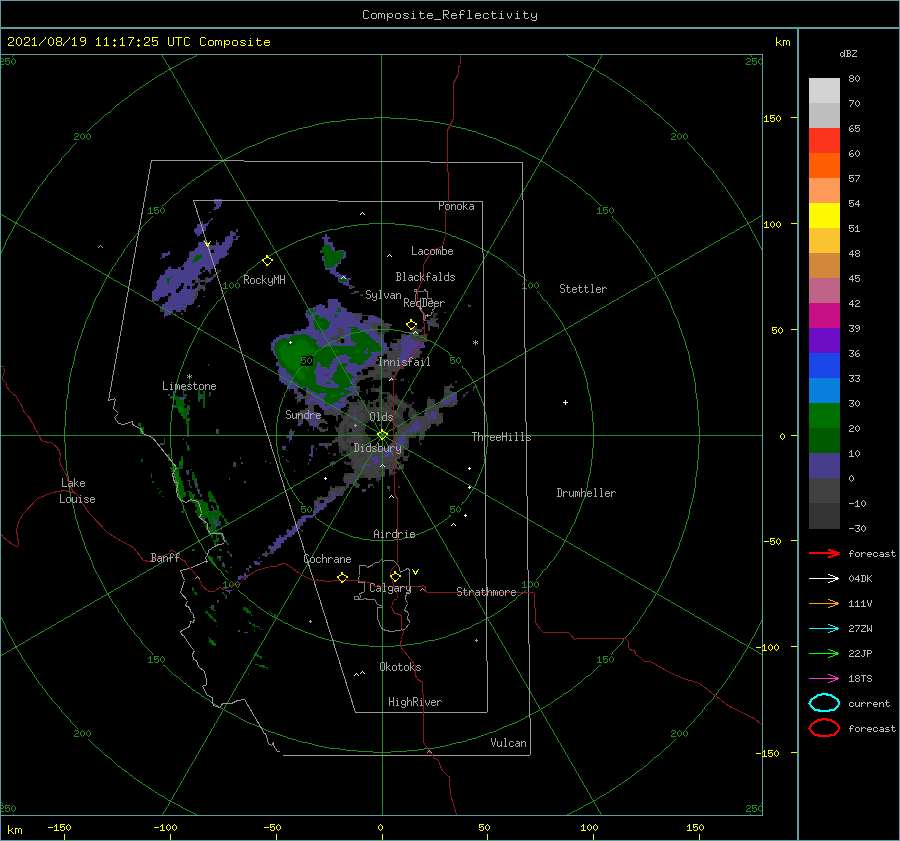The width and height of the screenshot is (900, 841).
Task: Click the yellow diamond marker below RedDeer
Action: pos(411,324)
